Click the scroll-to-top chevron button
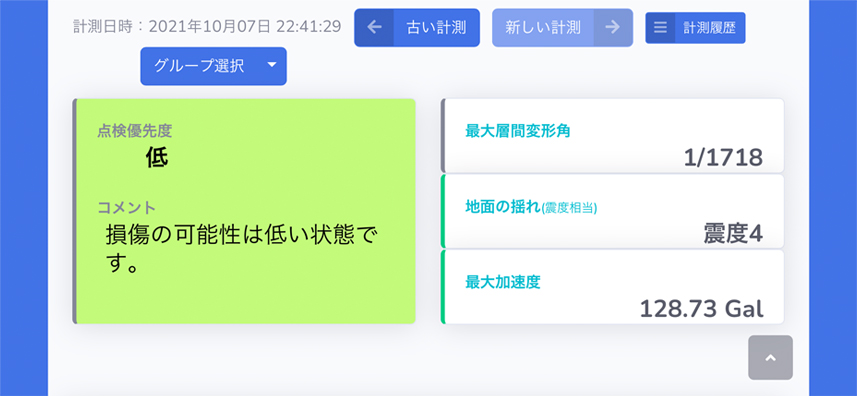 770,357
